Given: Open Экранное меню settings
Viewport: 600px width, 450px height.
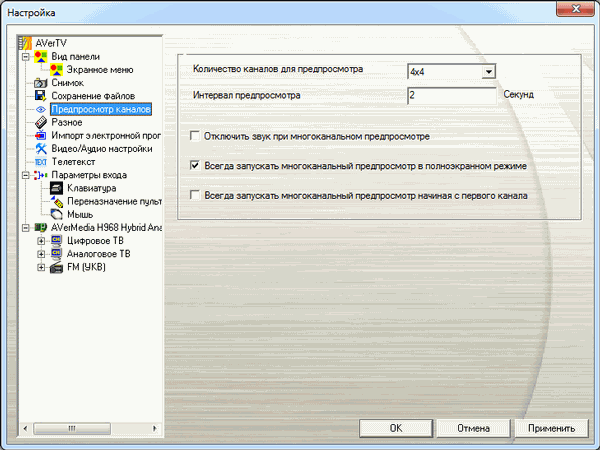Looking at the screenshot, I should tap(100, 70).
